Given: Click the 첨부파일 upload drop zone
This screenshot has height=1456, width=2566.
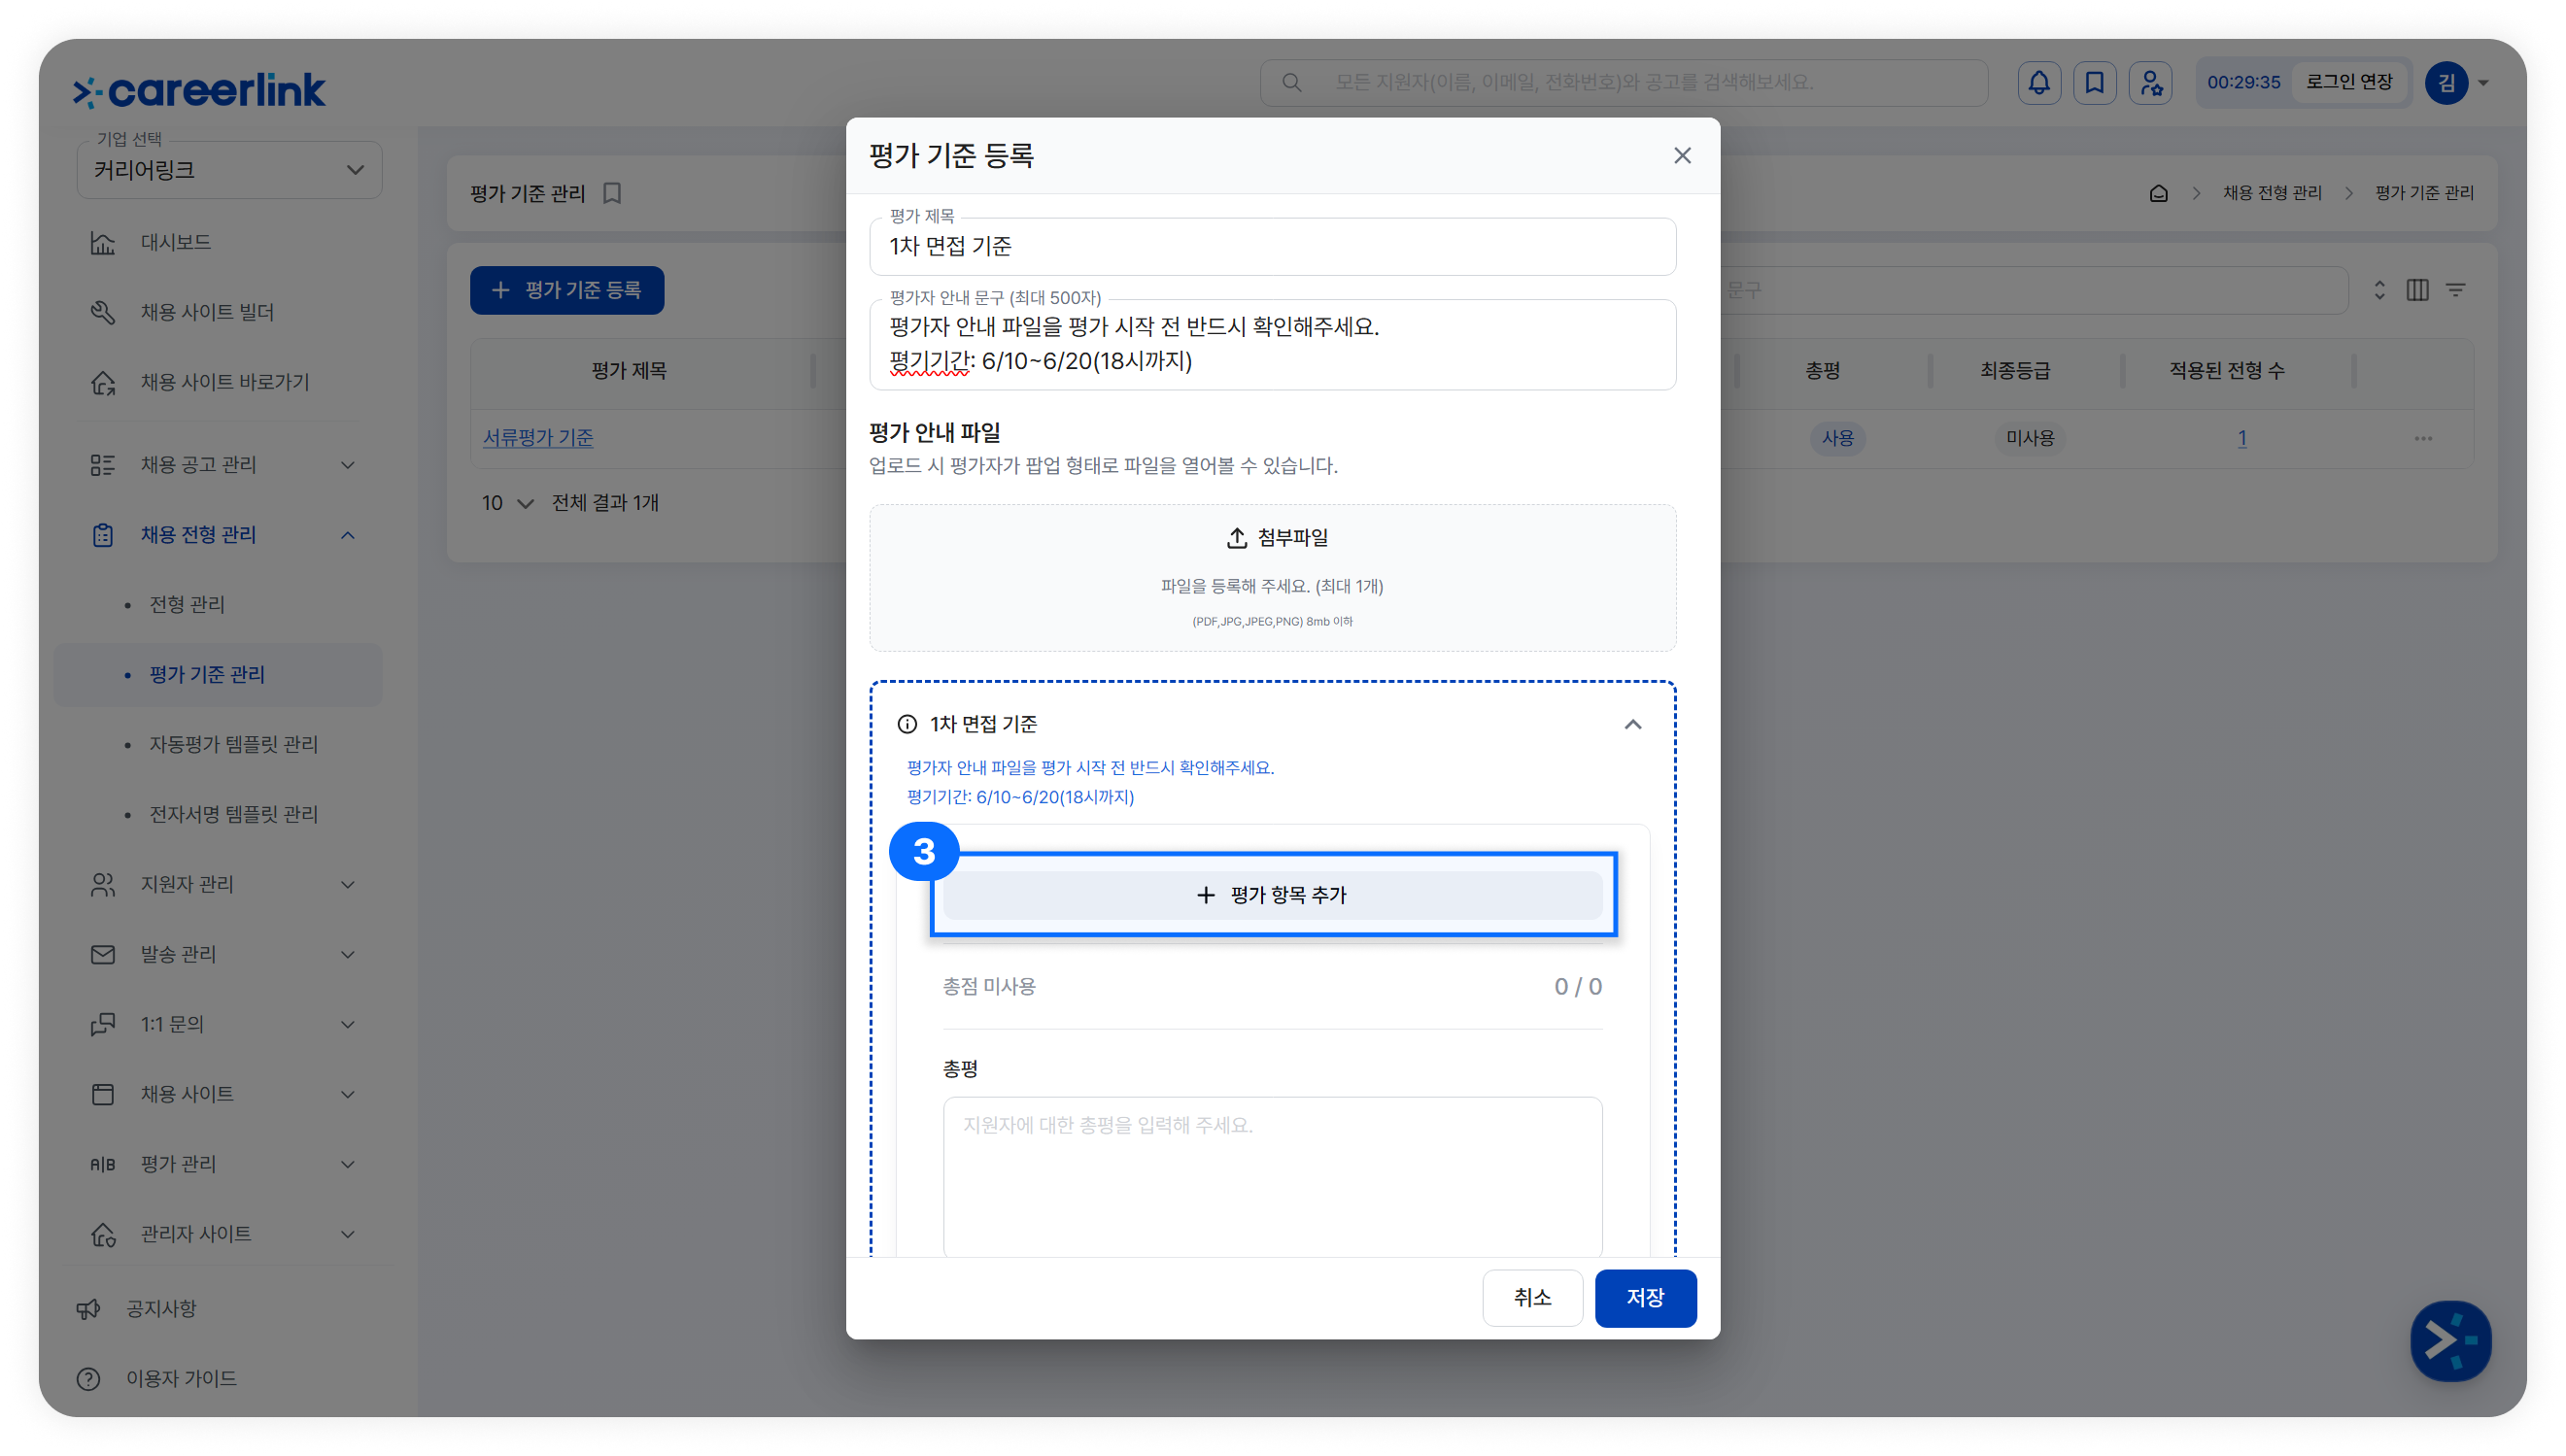Looking at the screenshot, I should point(1272,578).
